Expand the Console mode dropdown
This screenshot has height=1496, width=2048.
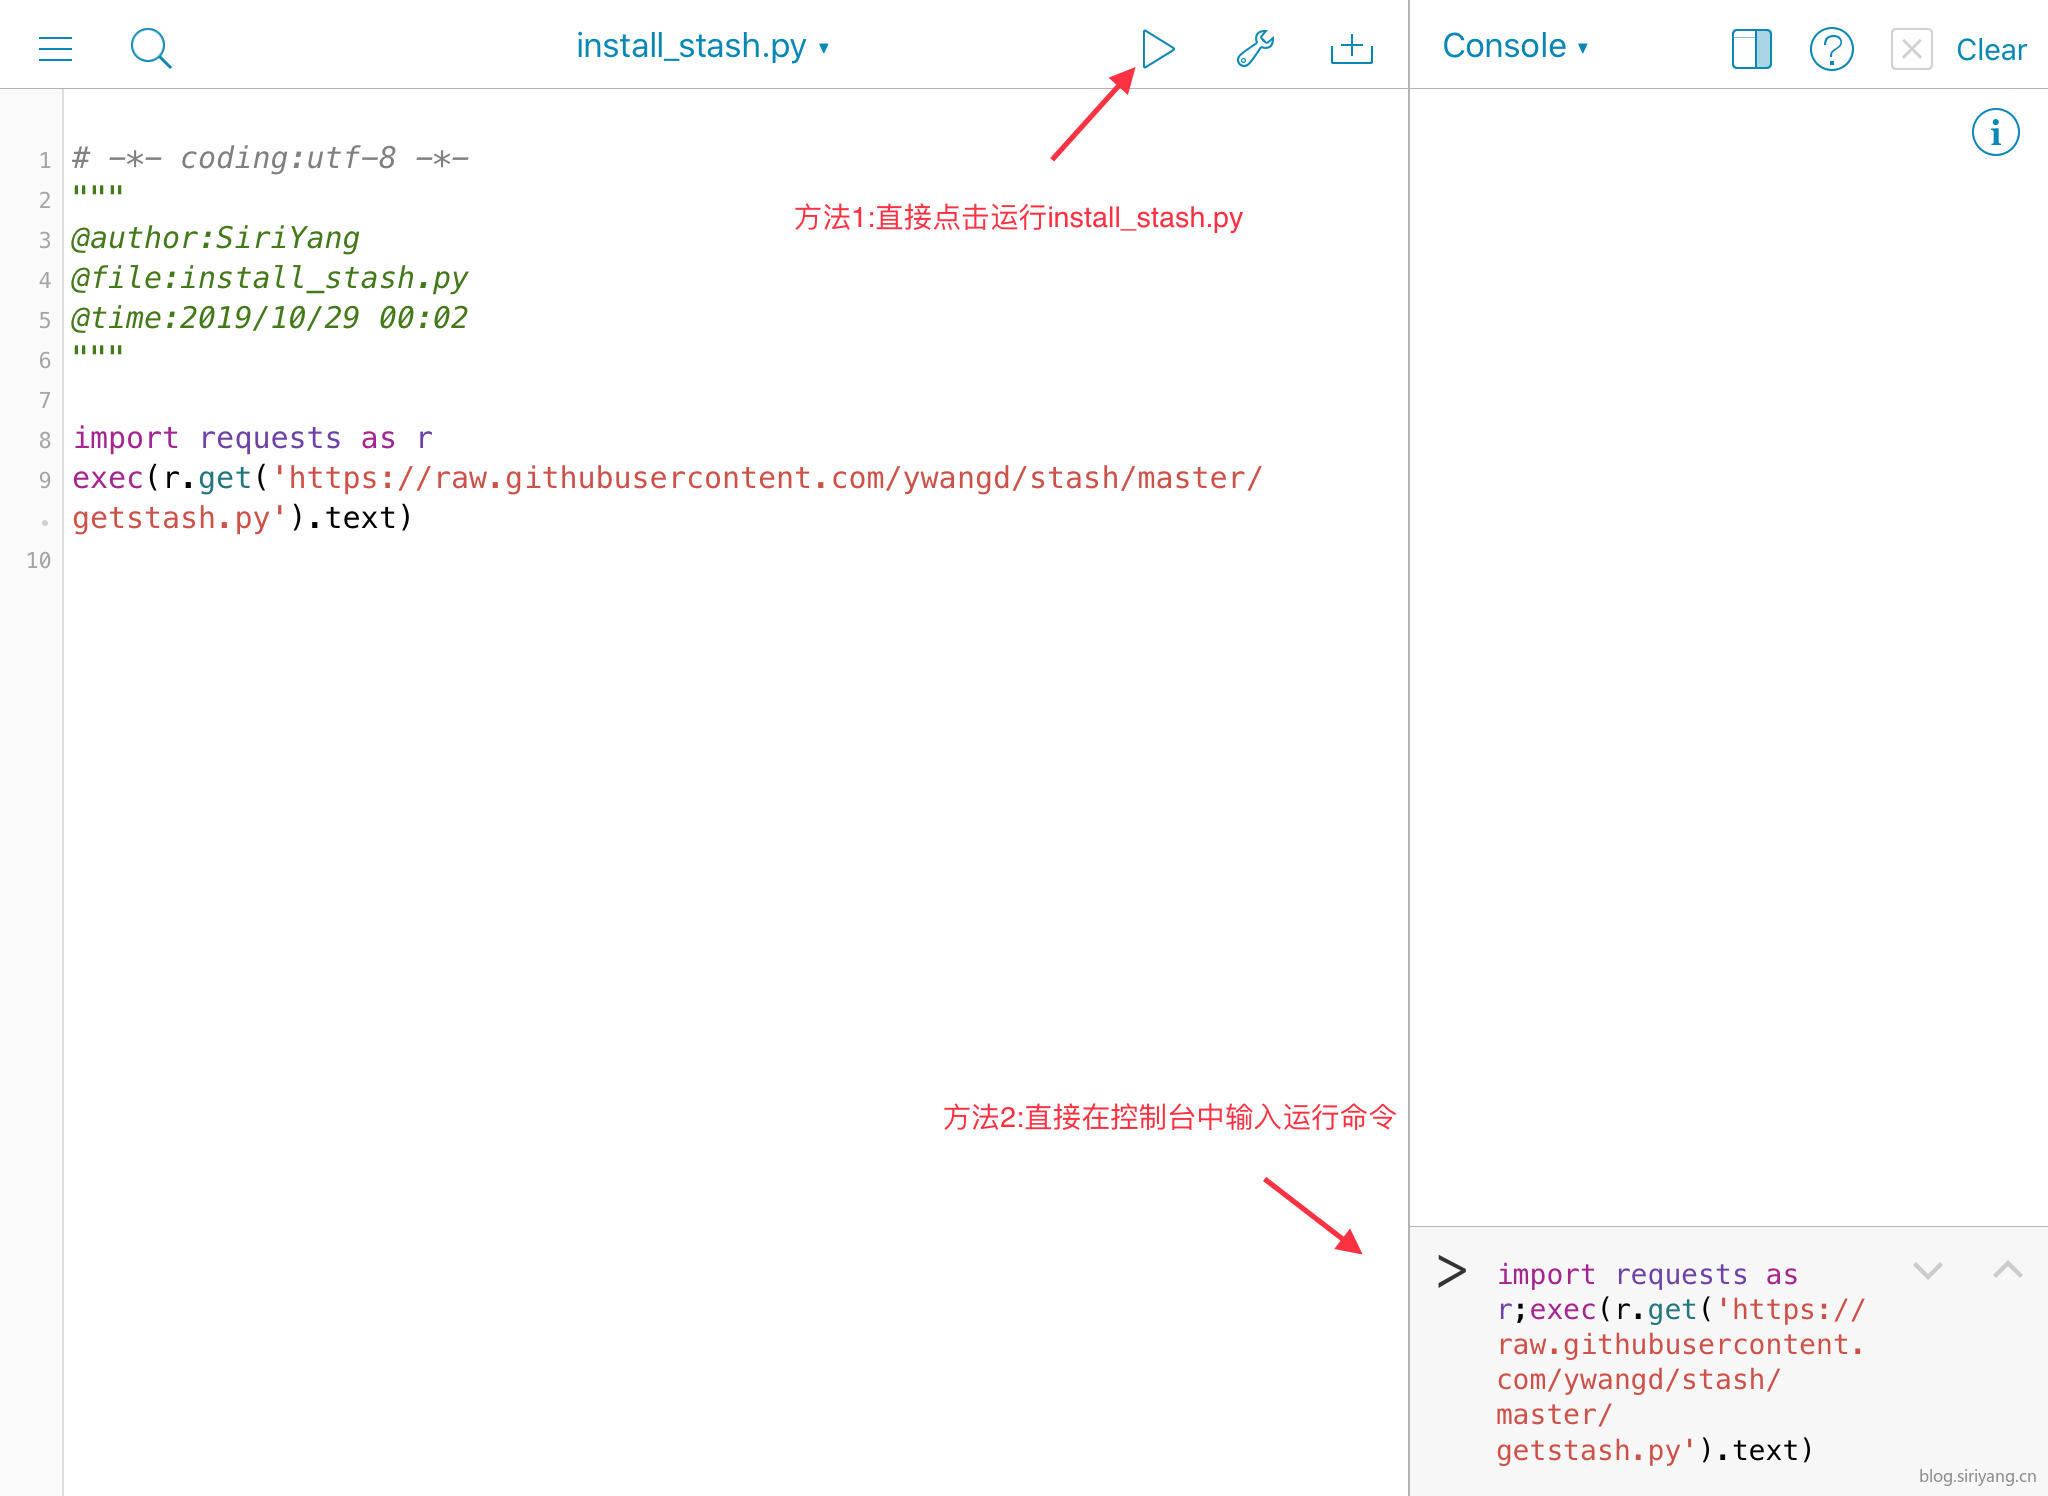point(1514,46)
